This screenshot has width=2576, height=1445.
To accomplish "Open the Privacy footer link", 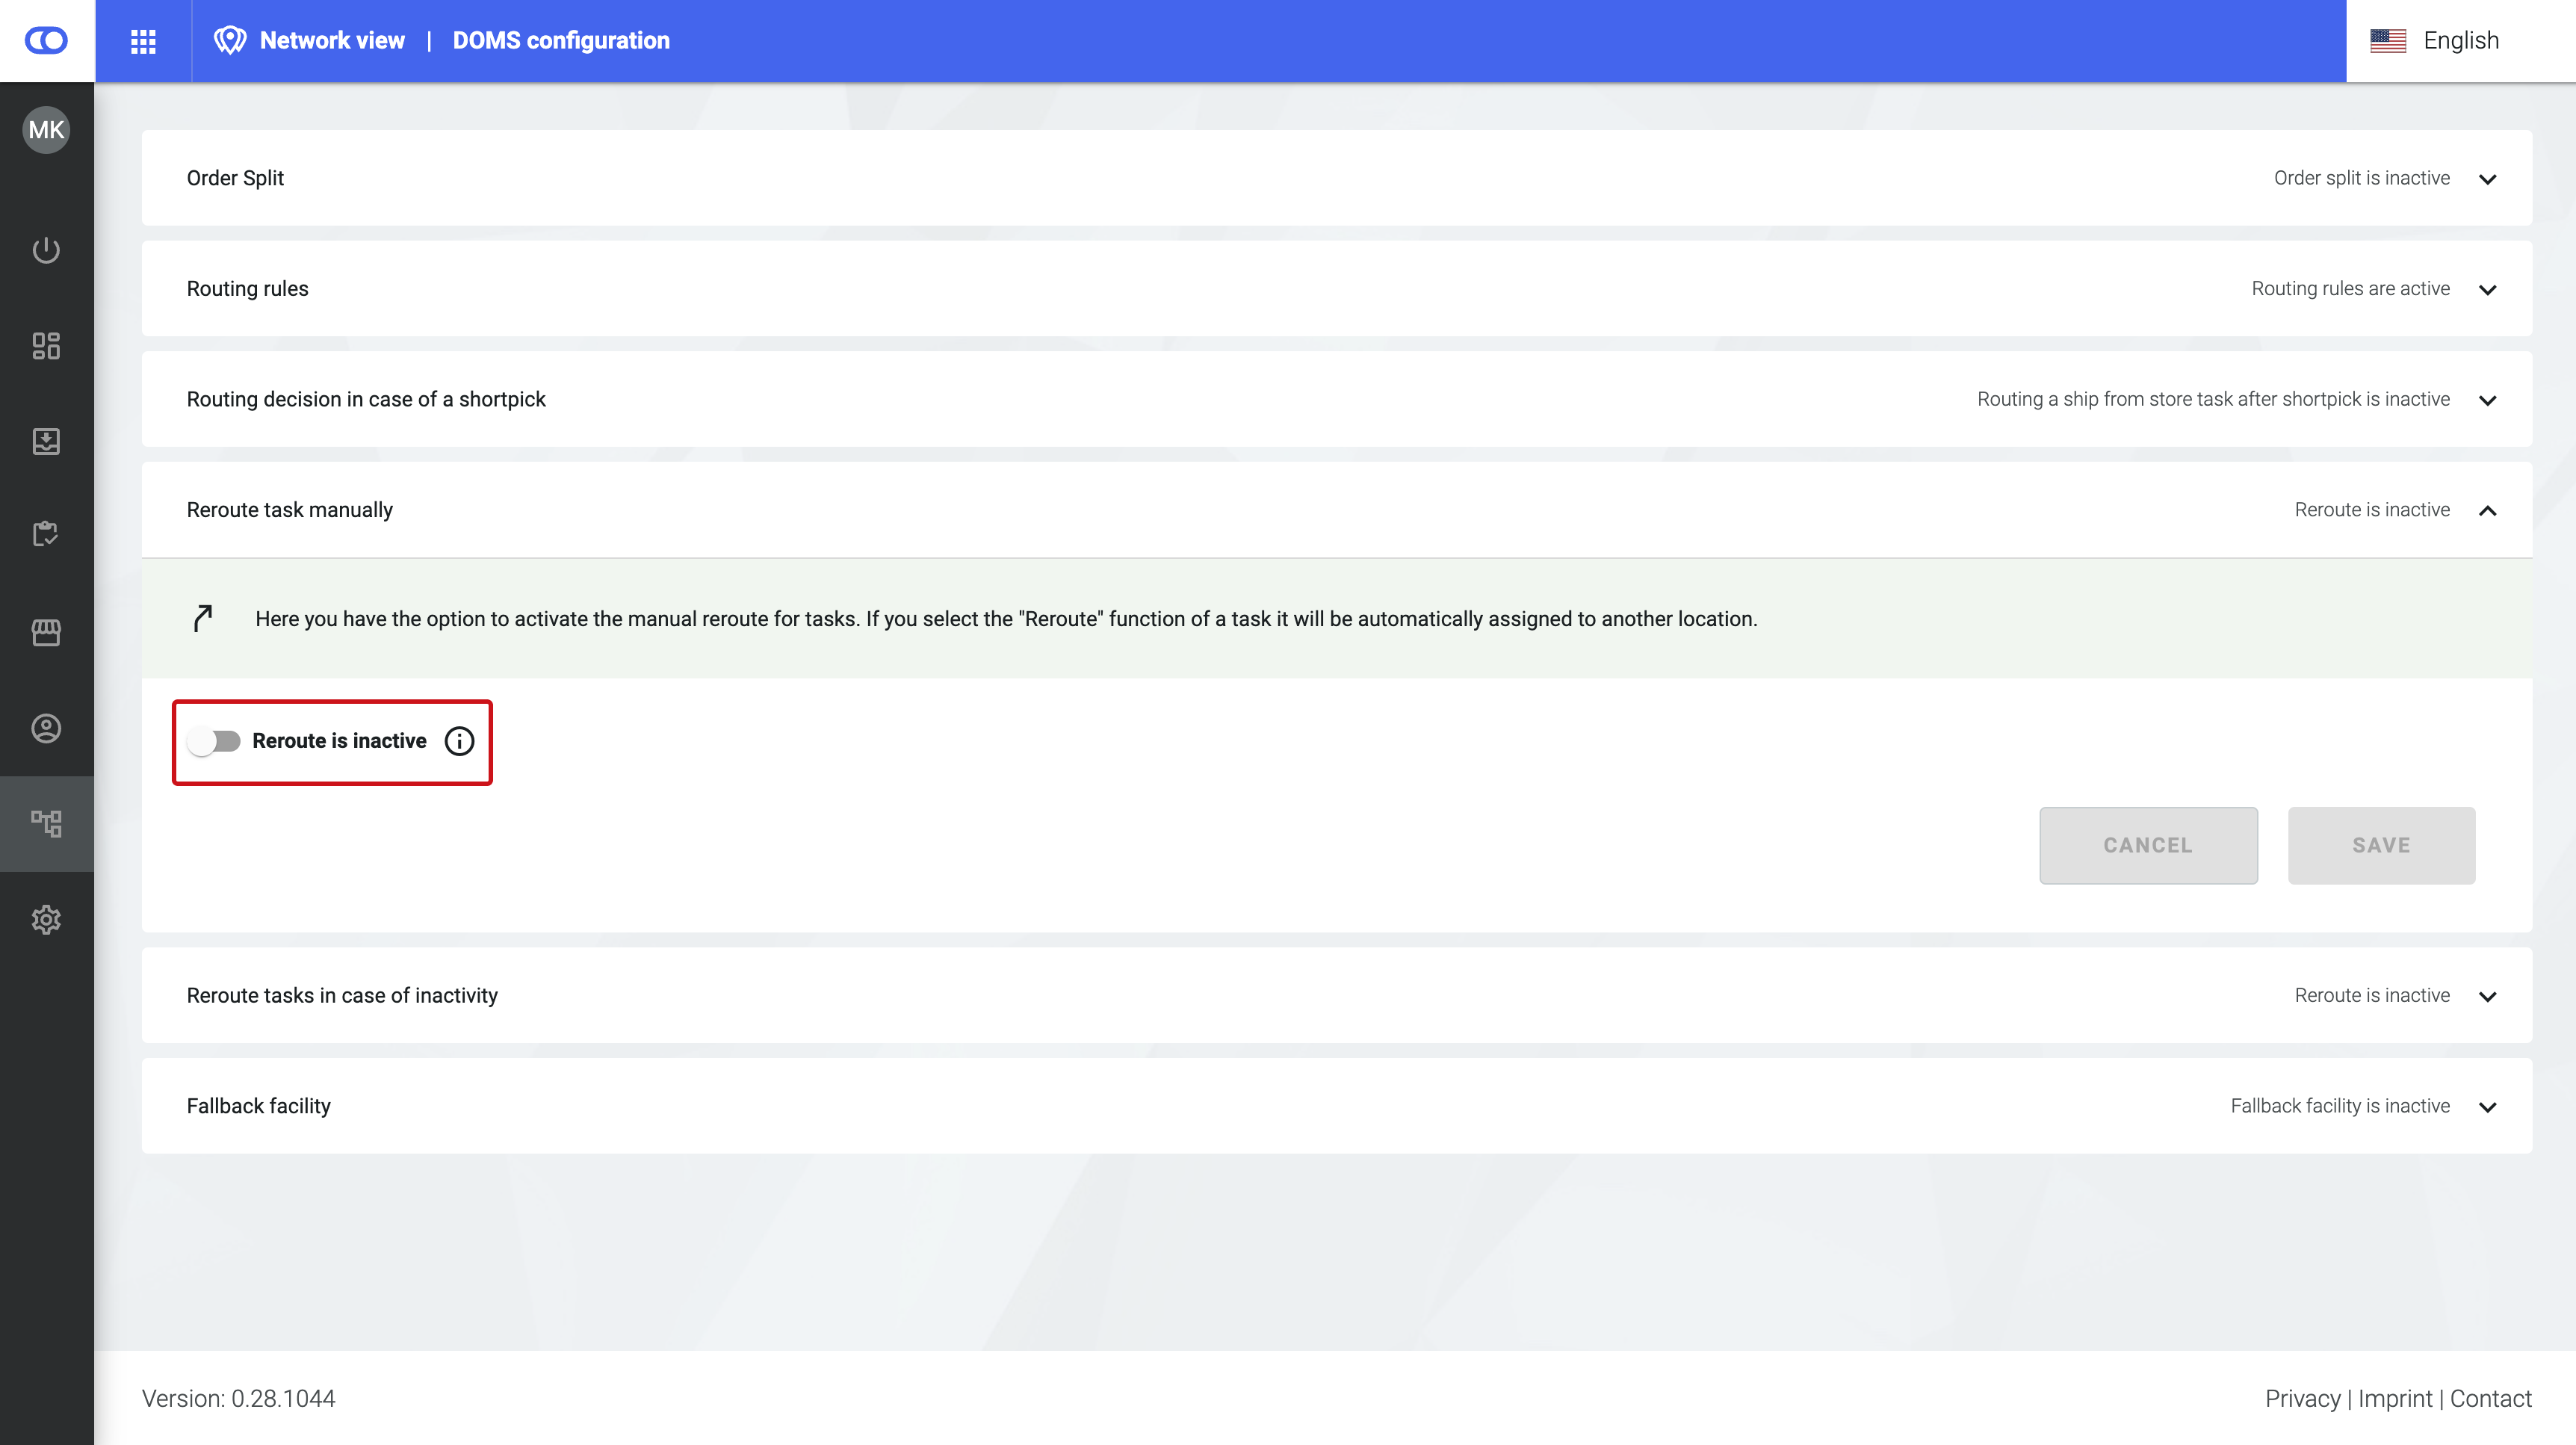I will point(2302,1398).
